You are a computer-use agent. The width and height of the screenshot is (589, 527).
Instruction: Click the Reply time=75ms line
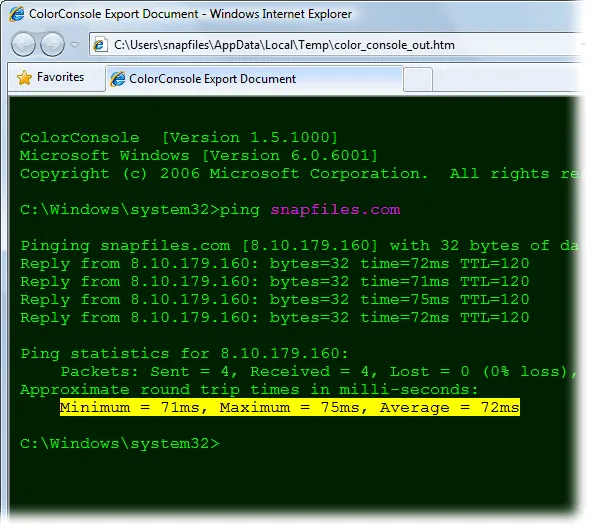[x=275, y=300]
